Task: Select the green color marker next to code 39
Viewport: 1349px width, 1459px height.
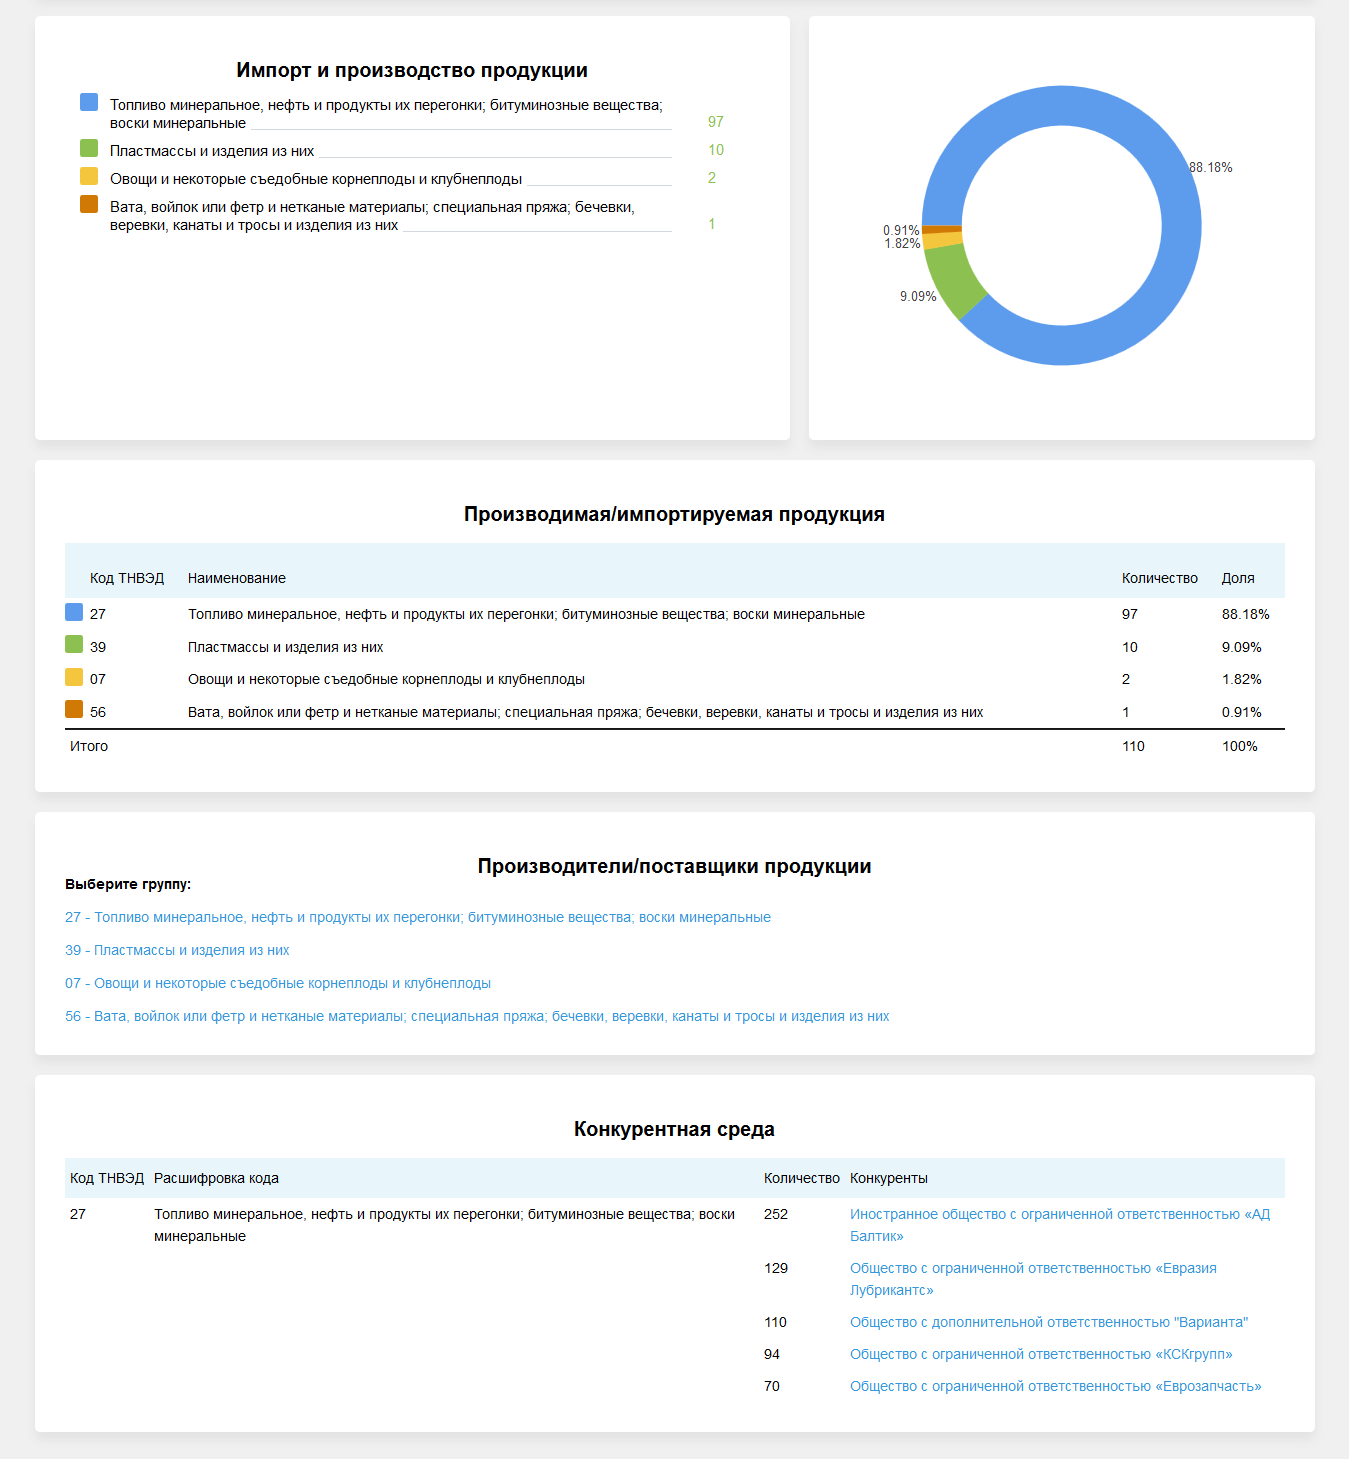Action: (74, 644)
